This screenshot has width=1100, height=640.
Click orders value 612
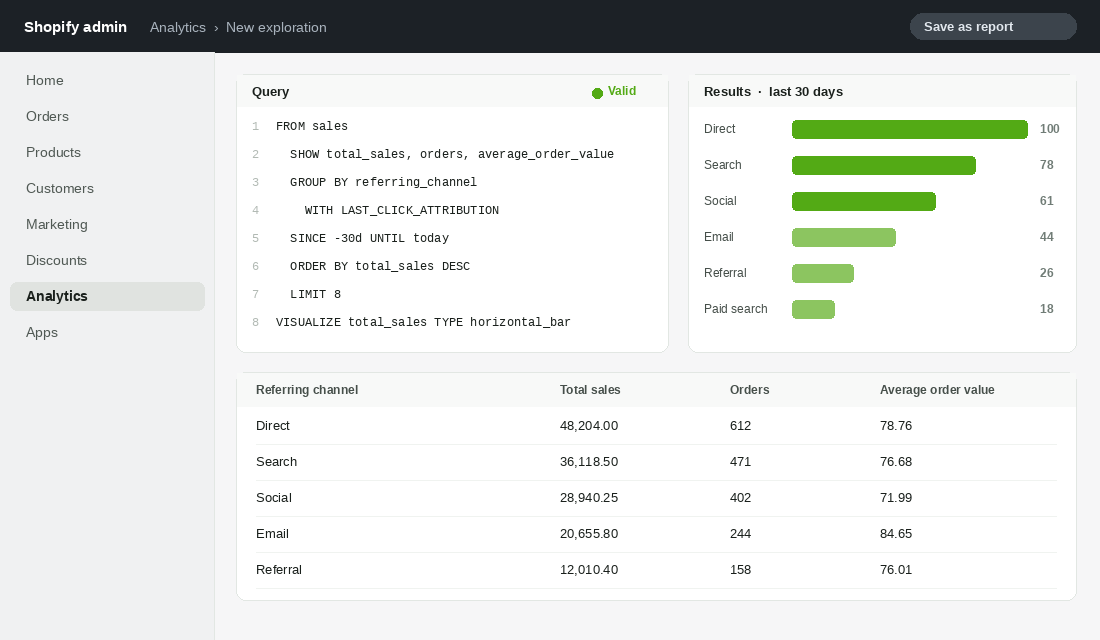[x=740, y=426]
